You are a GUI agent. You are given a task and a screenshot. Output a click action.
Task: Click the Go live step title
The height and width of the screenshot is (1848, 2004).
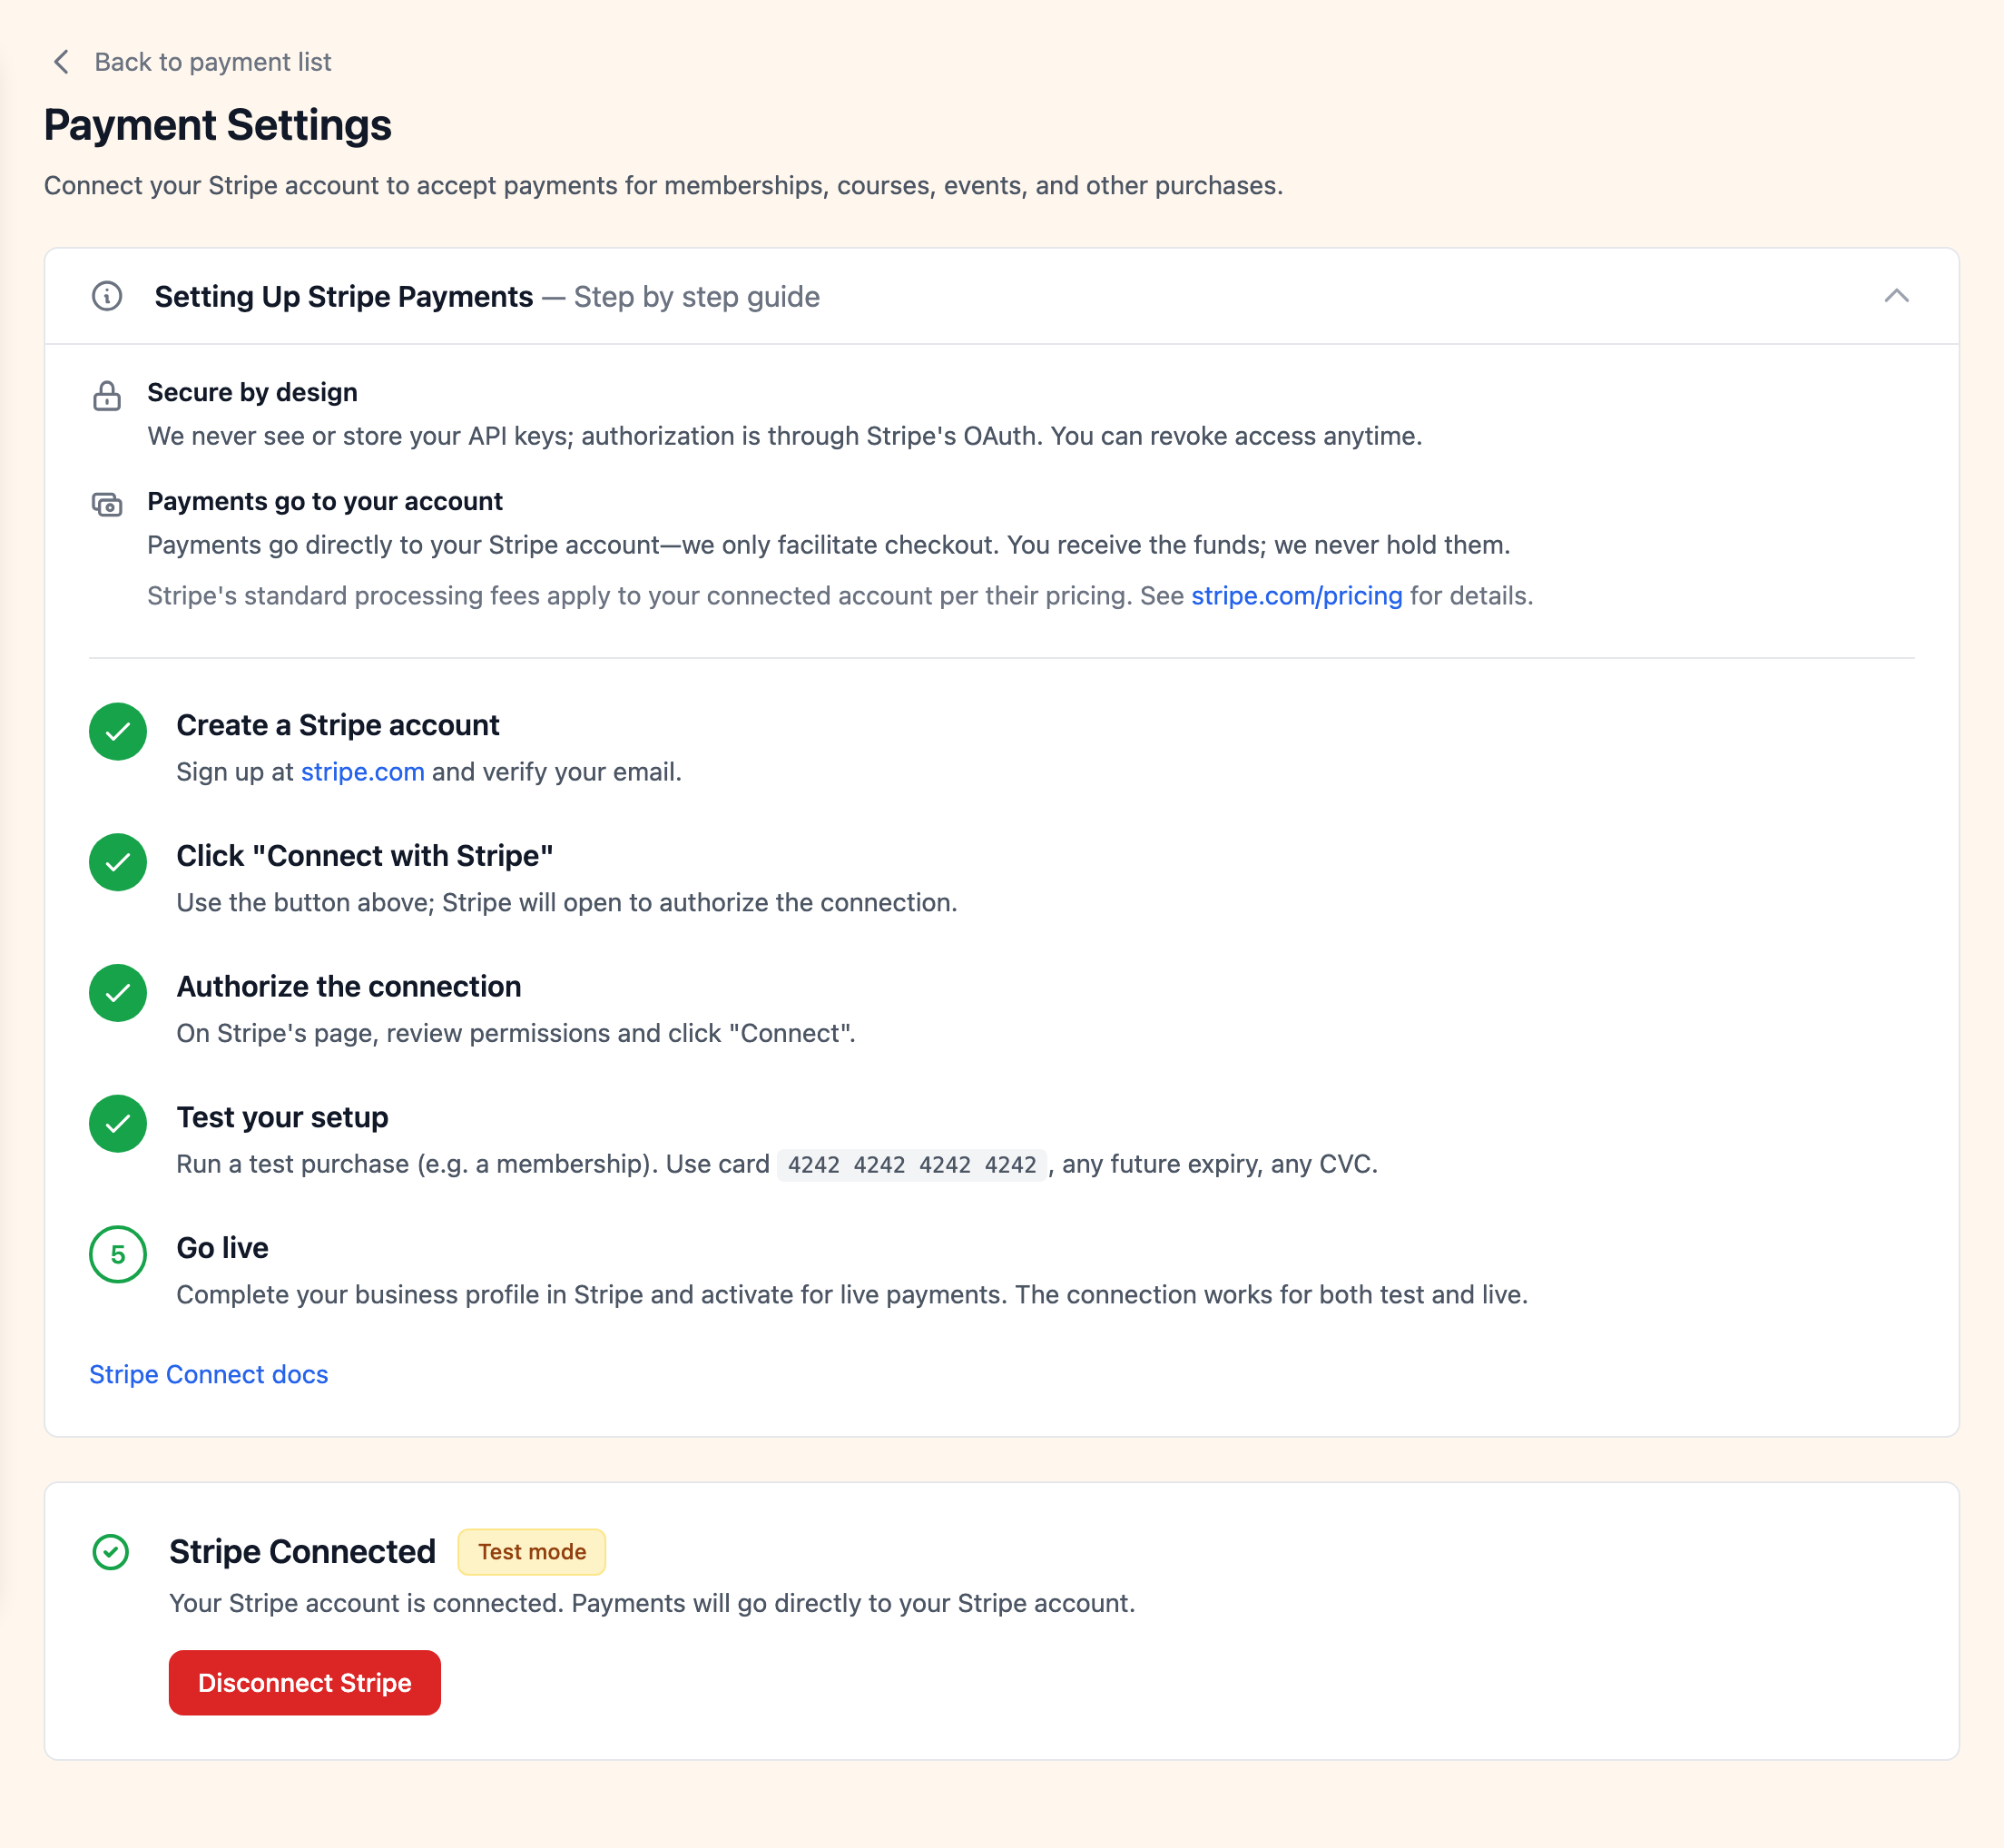tap(222, 1249)
